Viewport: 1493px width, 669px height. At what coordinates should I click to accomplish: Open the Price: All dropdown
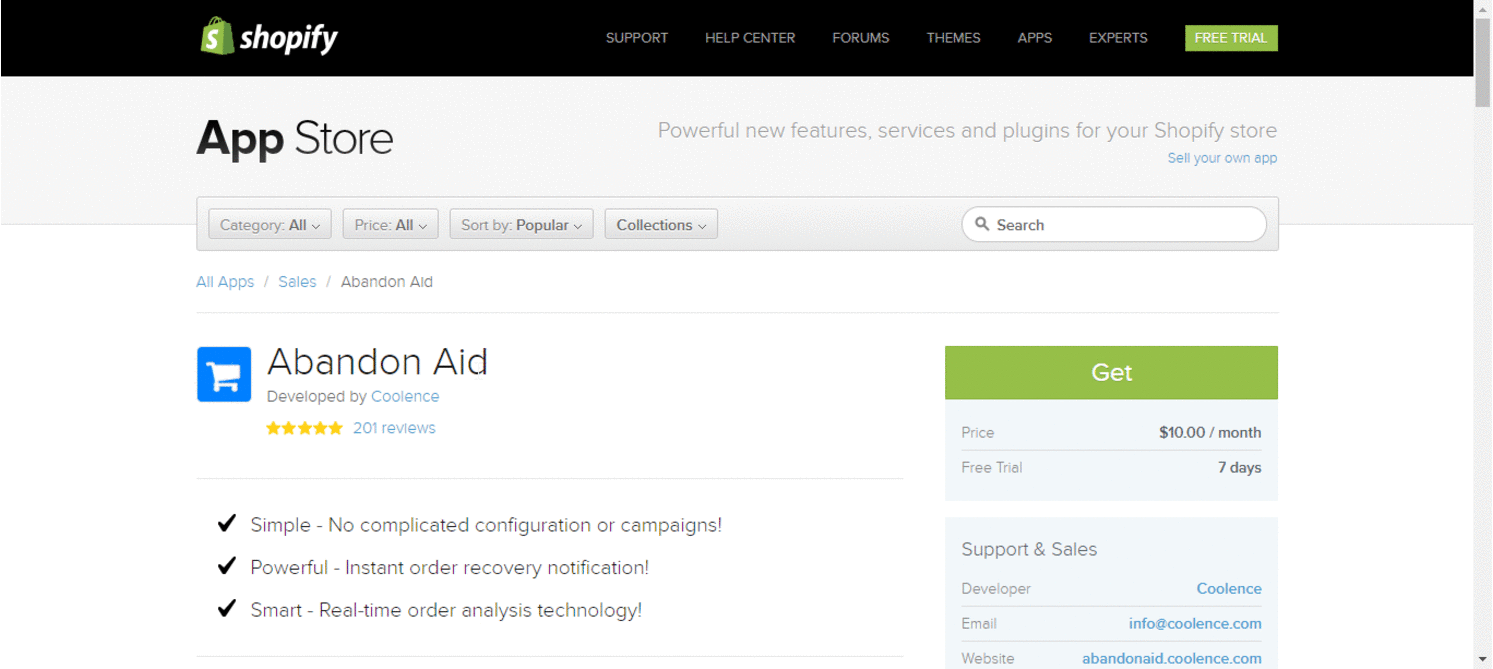pyautogui.click(x=390, y=225)
